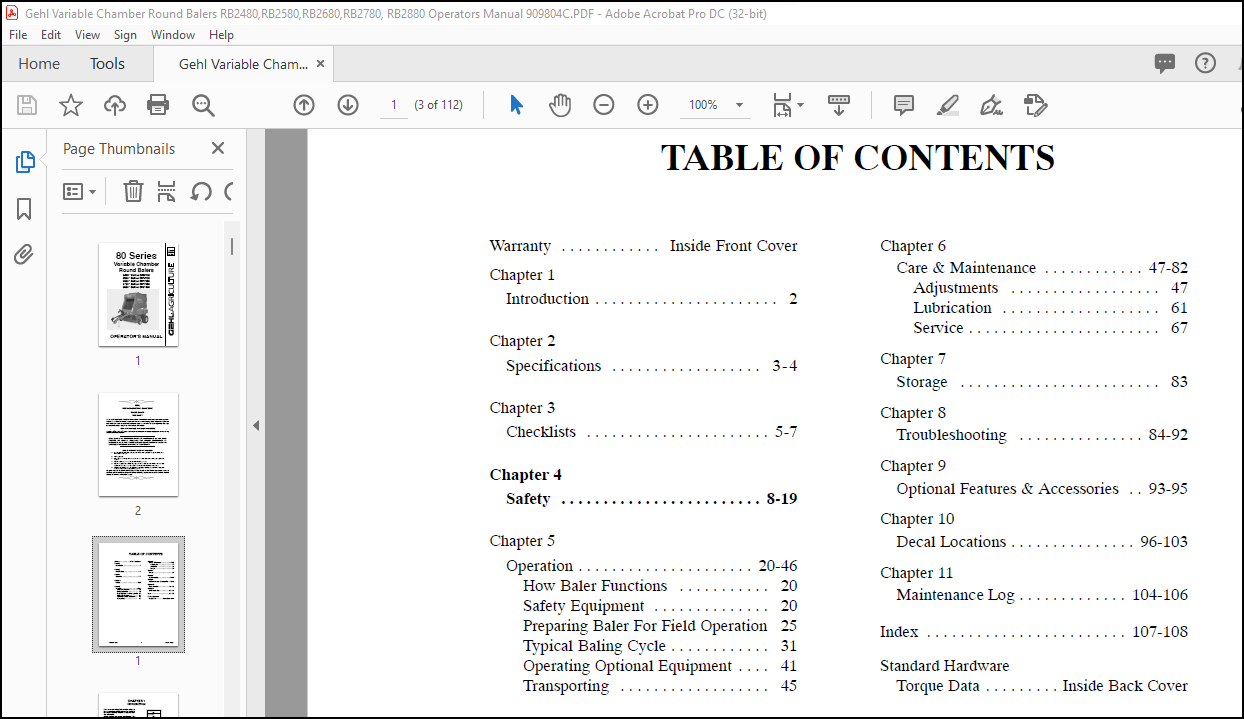
Task: Open the Window menu
Action: 173,34
